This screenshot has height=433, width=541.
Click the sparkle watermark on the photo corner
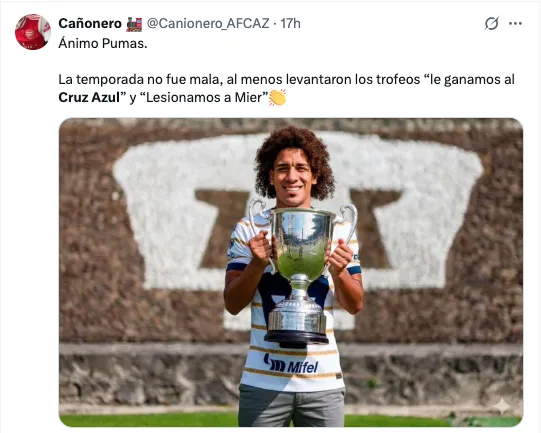(x=502, y=406)
